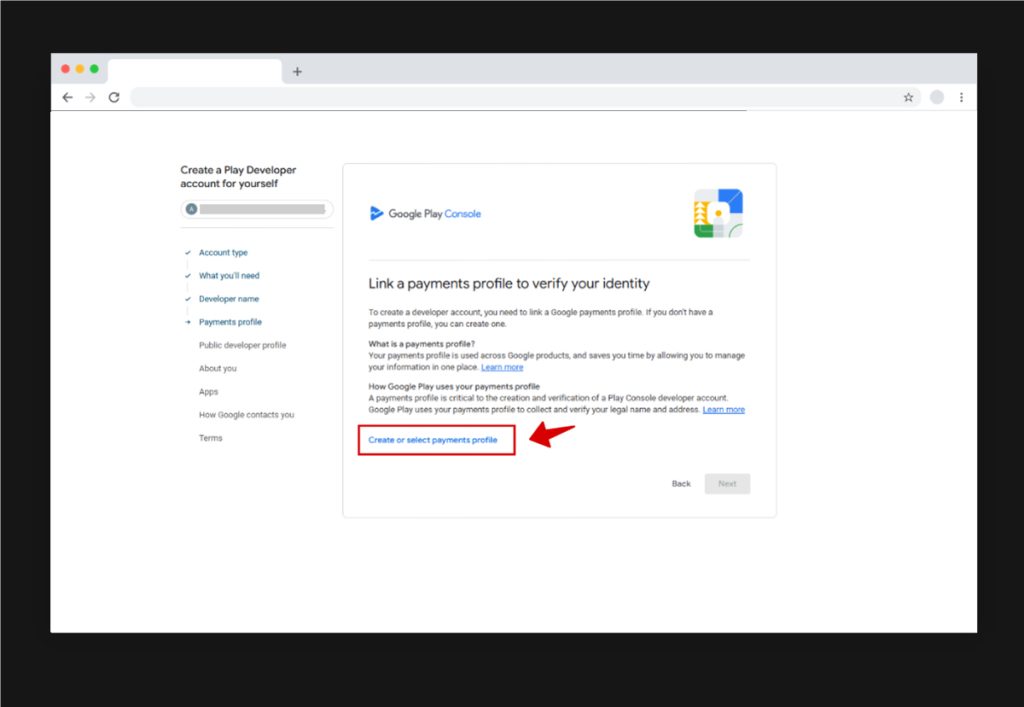Click the 'Link a payments profile' heading
This screenshot has width=1024, height=707.
coord(509,283)
